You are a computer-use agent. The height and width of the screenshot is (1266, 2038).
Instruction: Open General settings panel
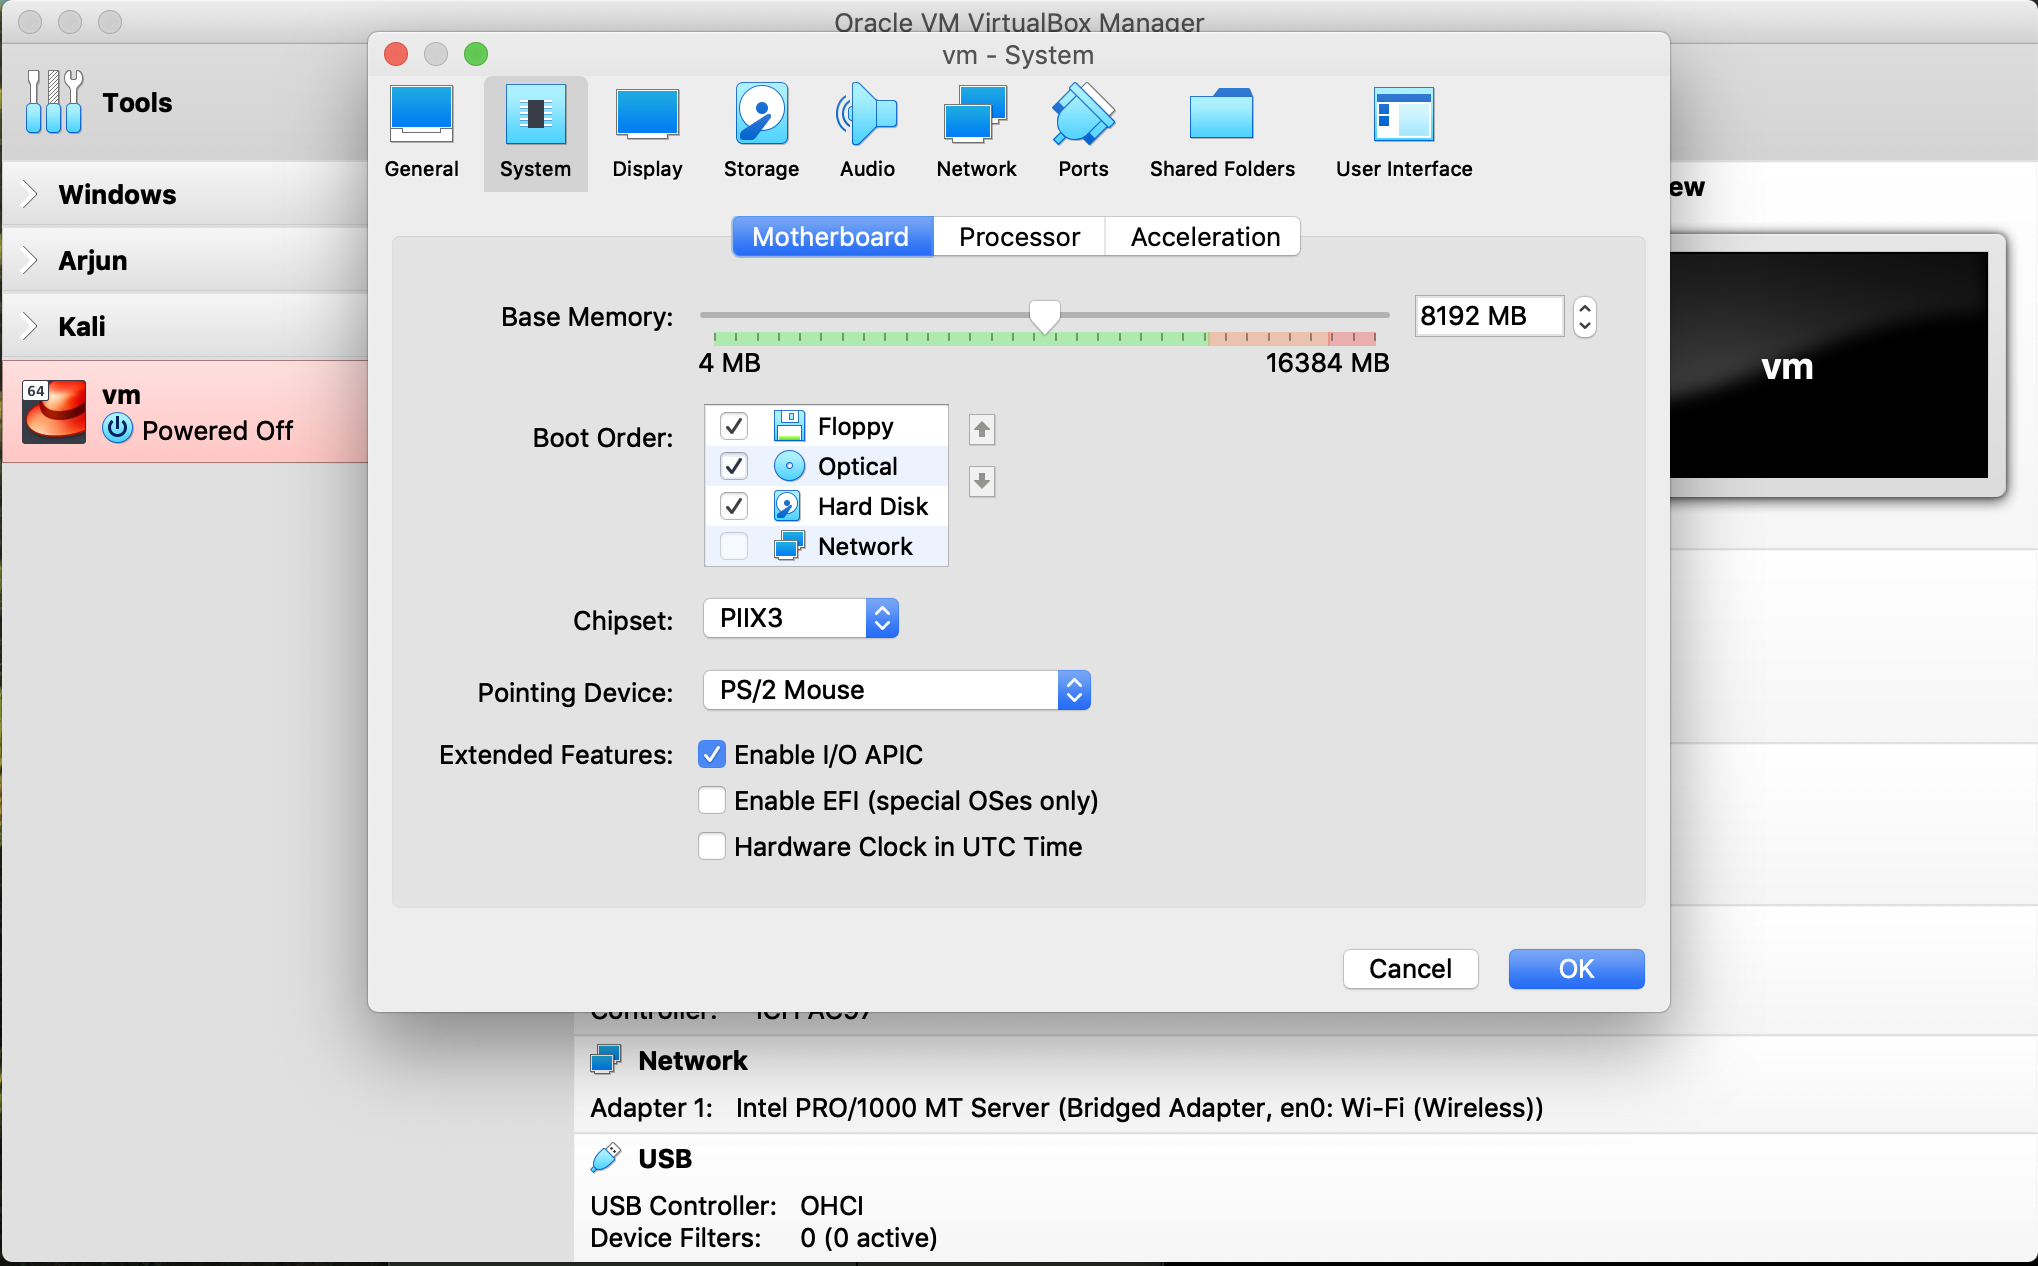[420, 131]
